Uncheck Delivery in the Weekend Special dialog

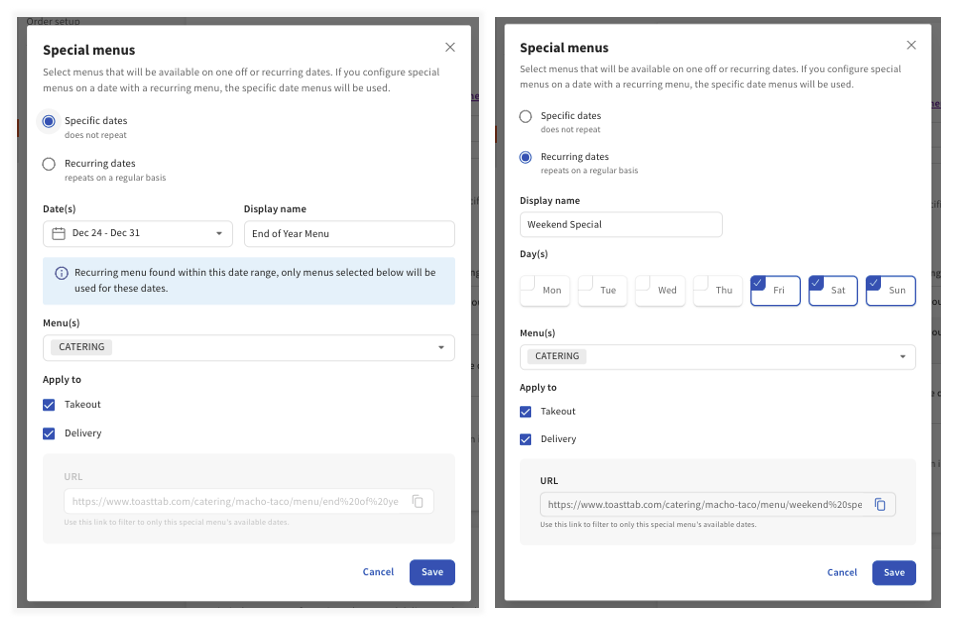pos(526,439)
